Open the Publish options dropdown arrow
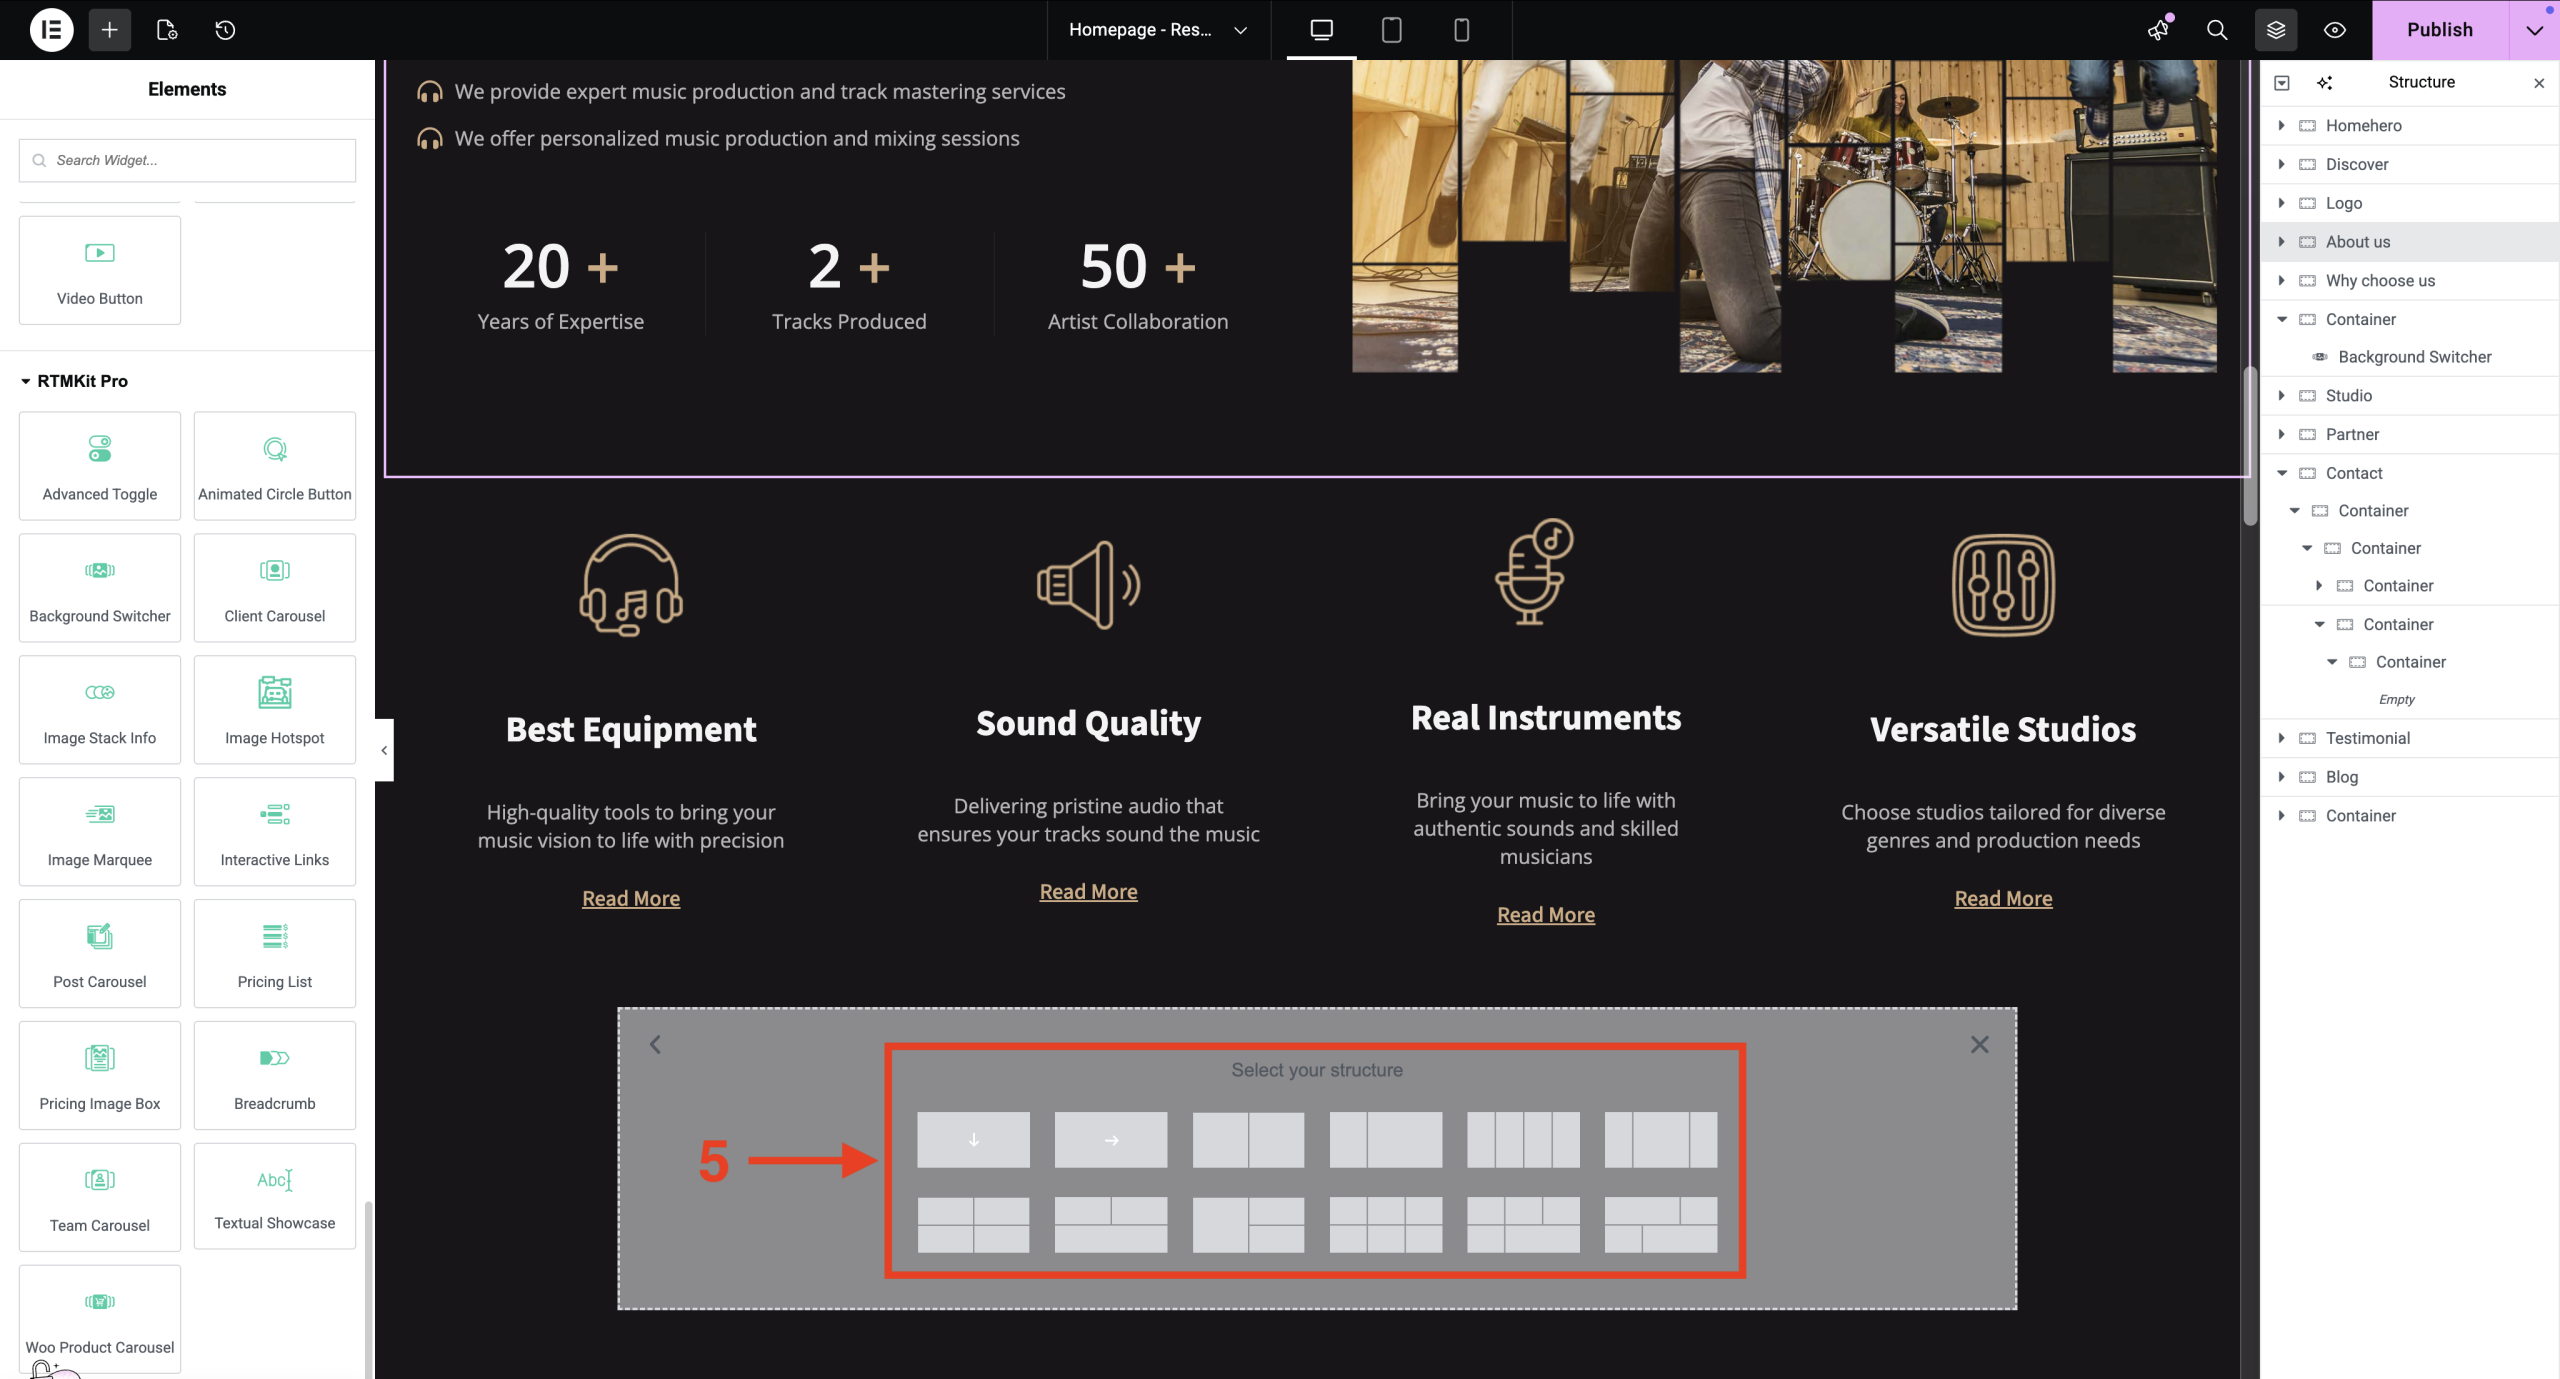The width and height of the screenshot is (2560, 1379). [2534, 30]
